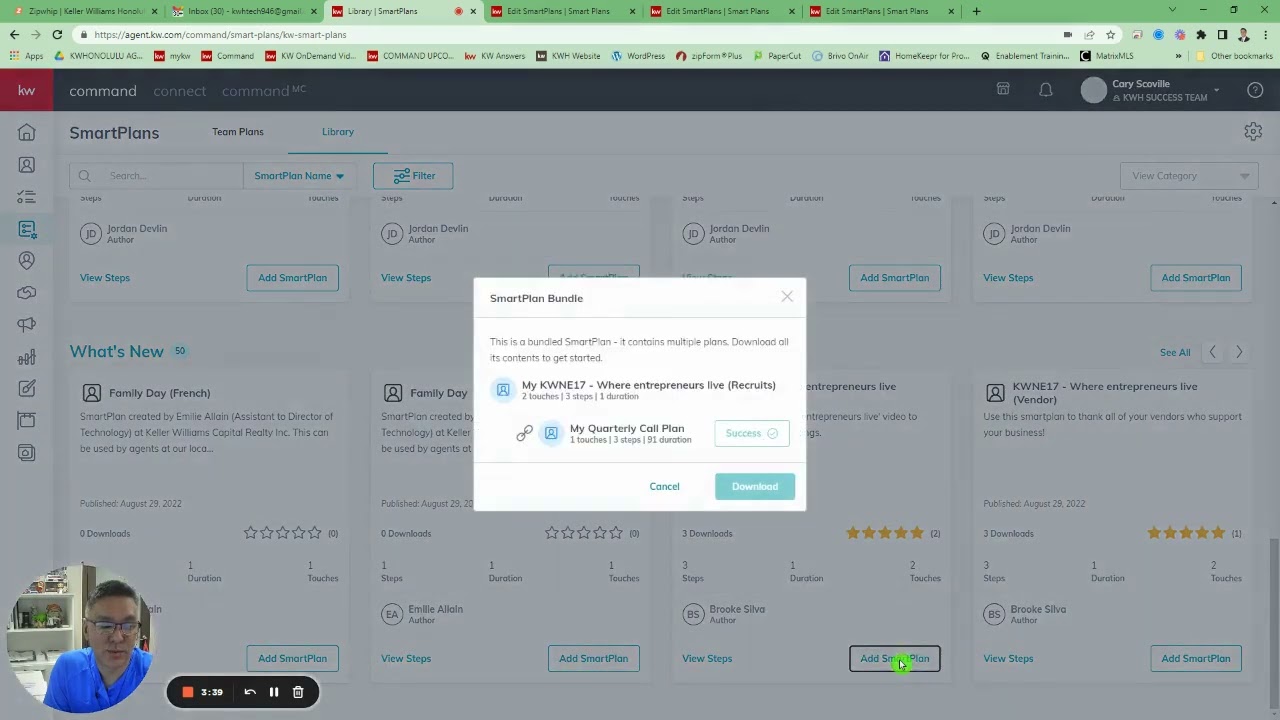This screenshot has height=720, width=1280.
Task: Open the command section in the header
Action: [x=103, y=91]
